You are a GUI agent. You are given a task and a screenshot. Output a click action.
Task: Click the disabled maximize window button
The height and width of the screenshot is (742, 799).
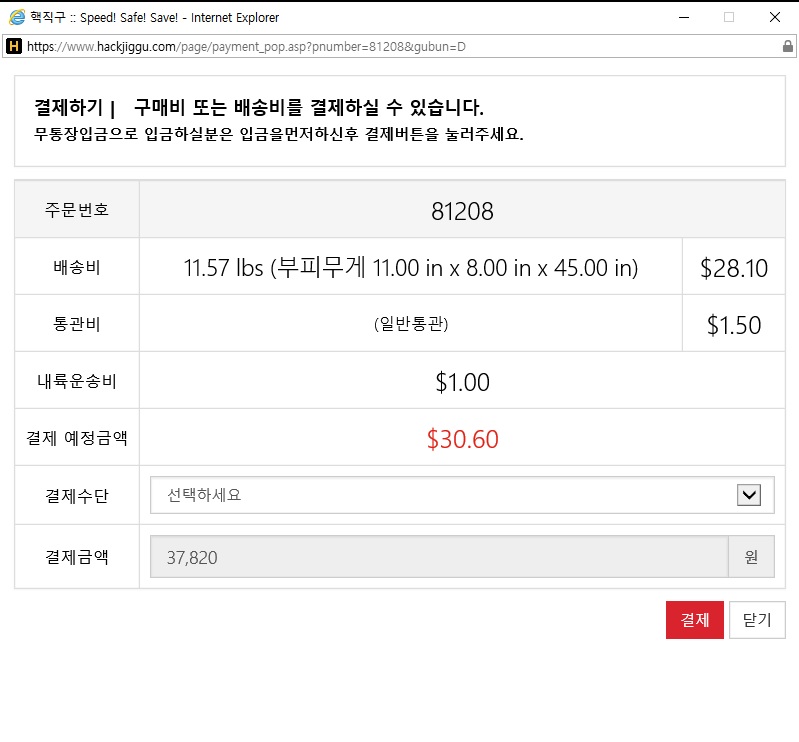(729, 17)
